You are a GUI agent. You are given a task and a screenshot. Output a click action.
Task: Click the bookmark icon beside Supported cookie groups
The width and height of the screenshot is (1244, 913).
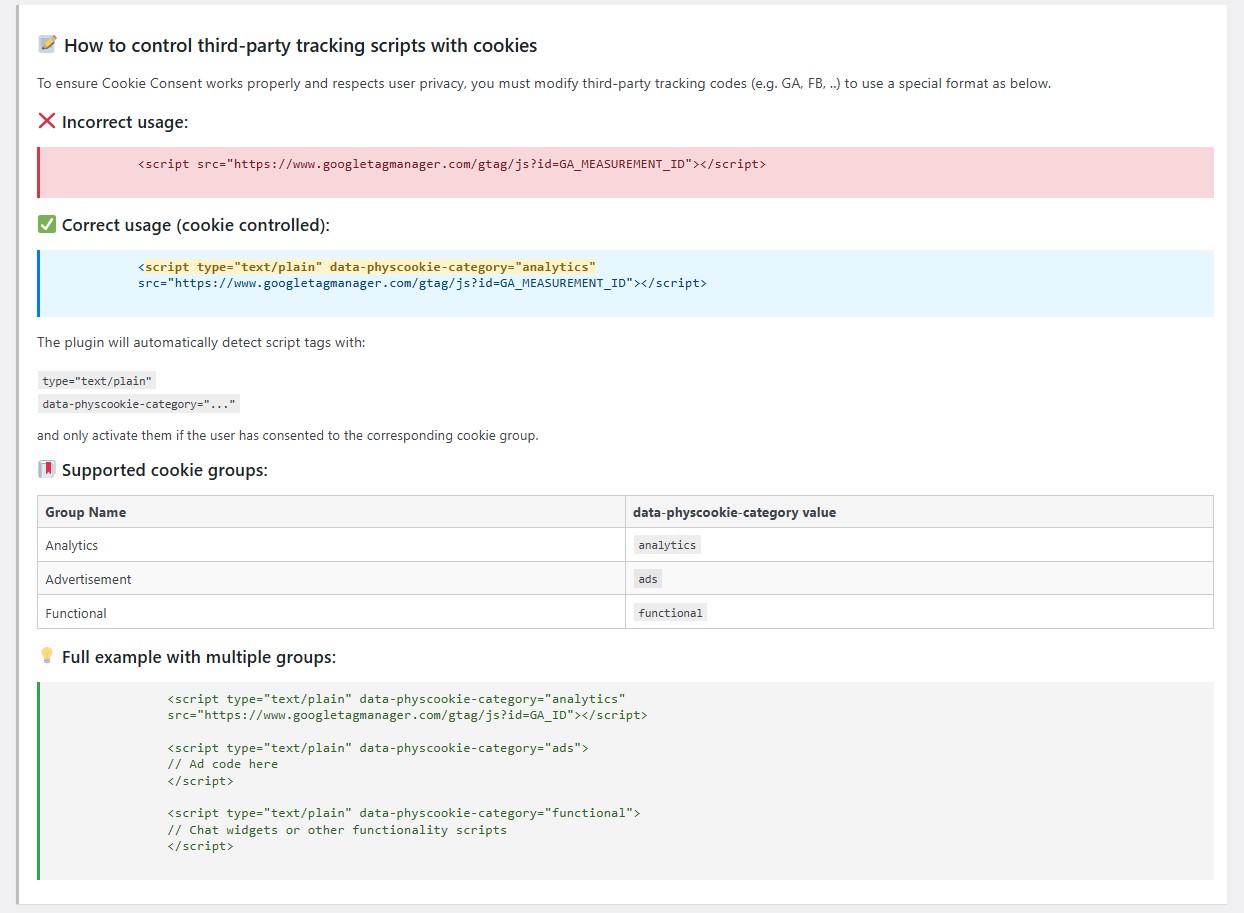click(x=47, y=469)
